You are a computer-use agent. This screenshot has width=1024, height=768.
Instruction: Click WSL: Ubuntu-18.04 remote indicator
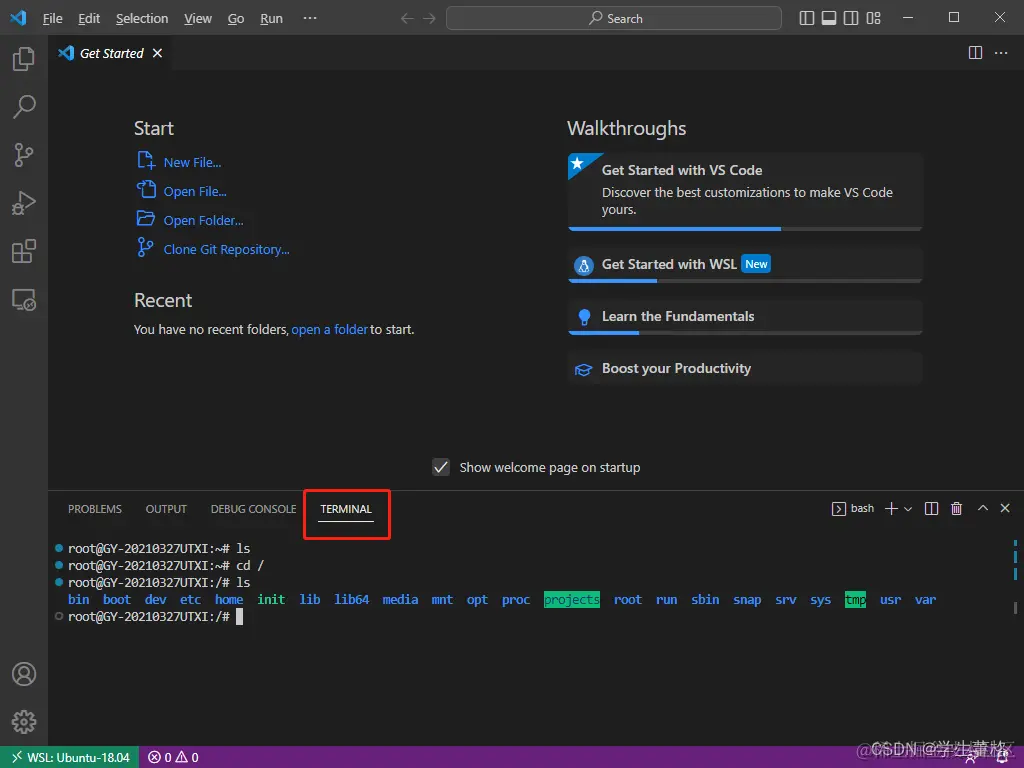click(70, 758)
